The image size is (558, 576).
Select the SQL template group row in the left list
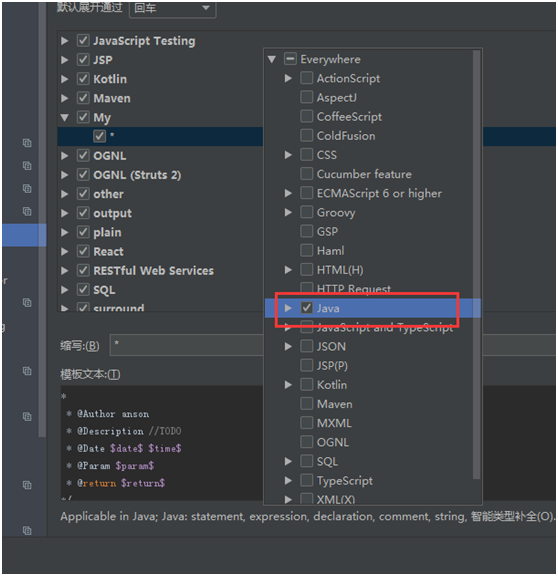[x=160, y=290]
